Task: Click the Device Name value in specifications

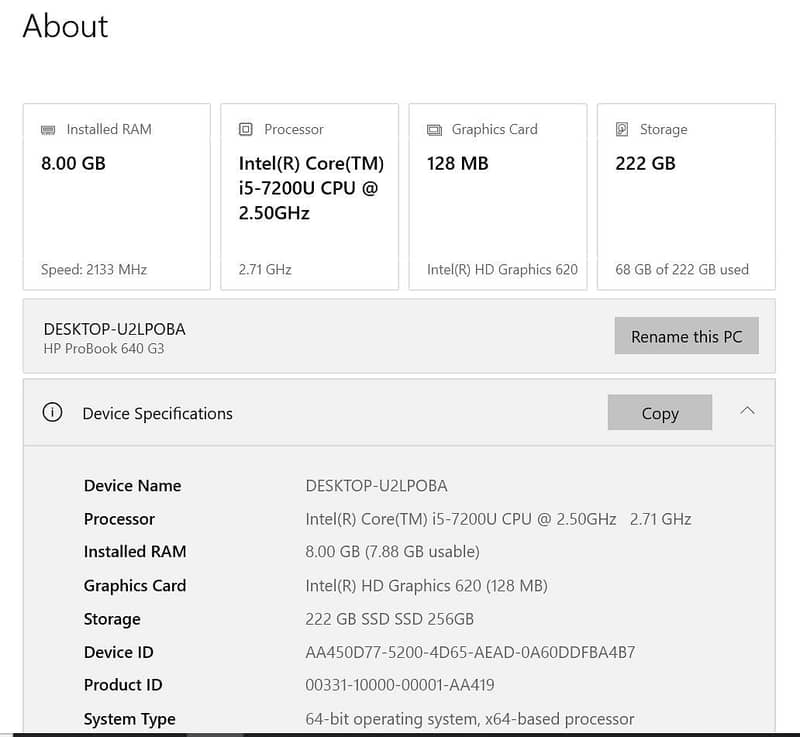Action: (x=376, y=486)
